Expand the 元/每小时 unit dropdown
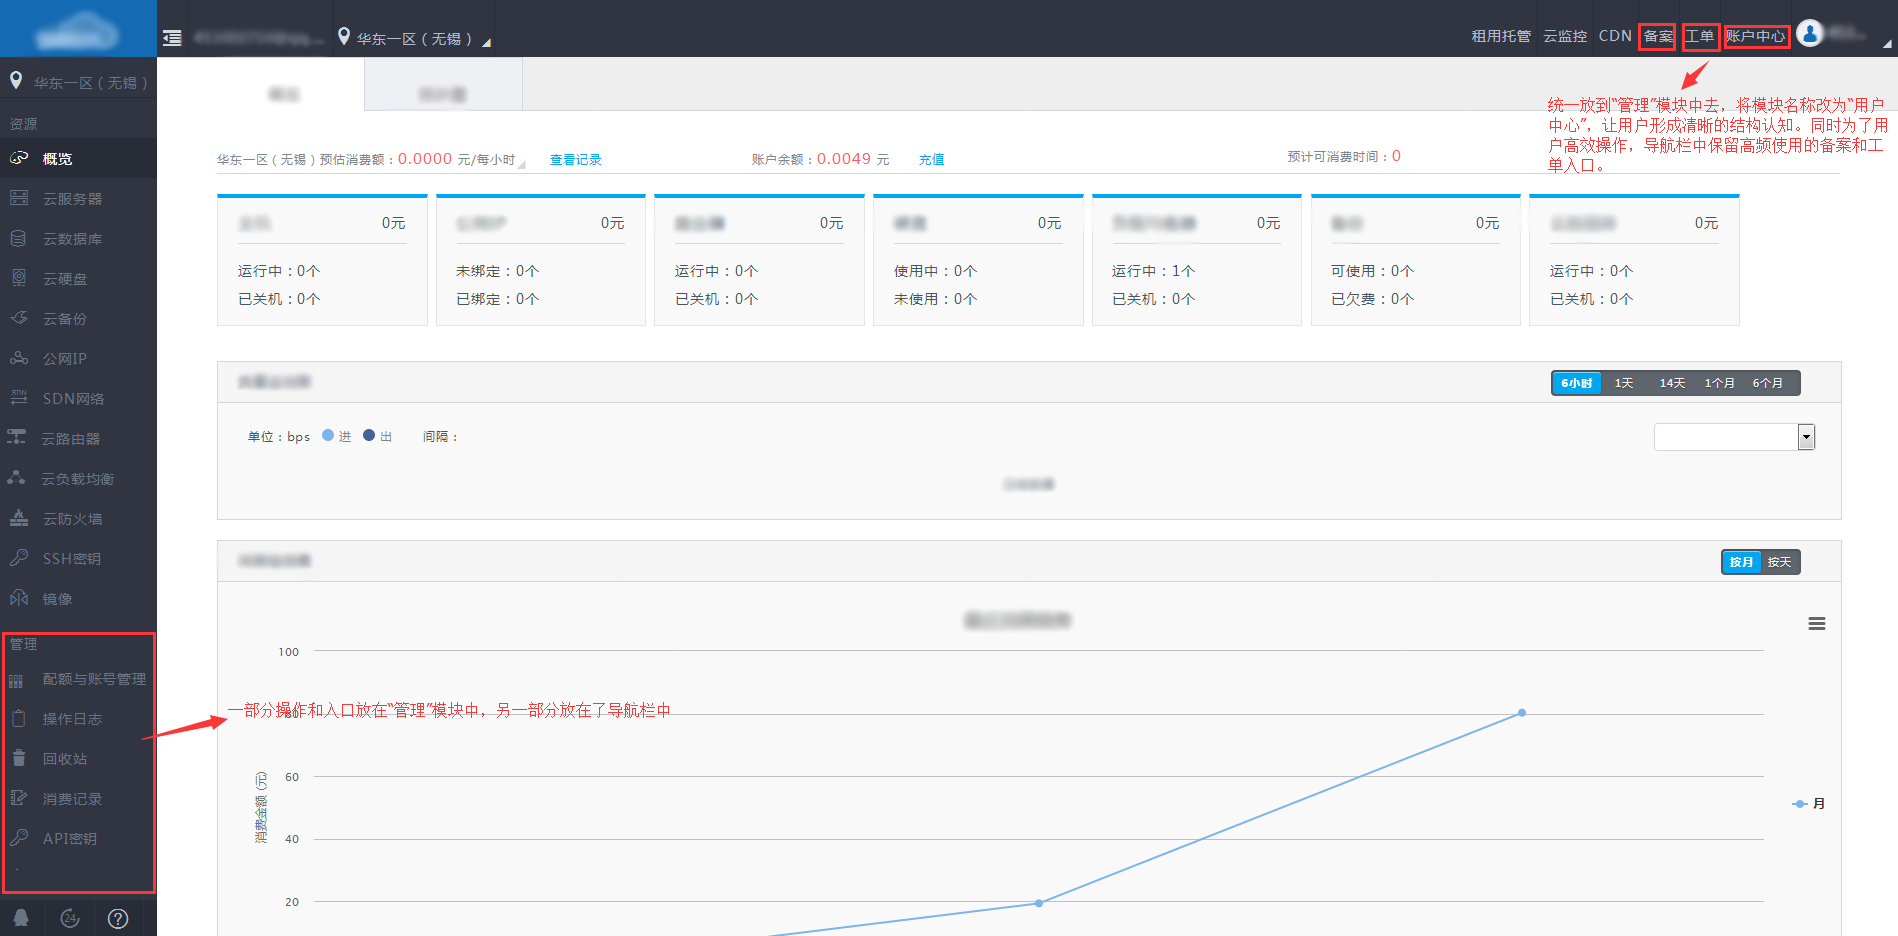The width and height of the screenshot is (1898, 936). click(x=521, y=163)
